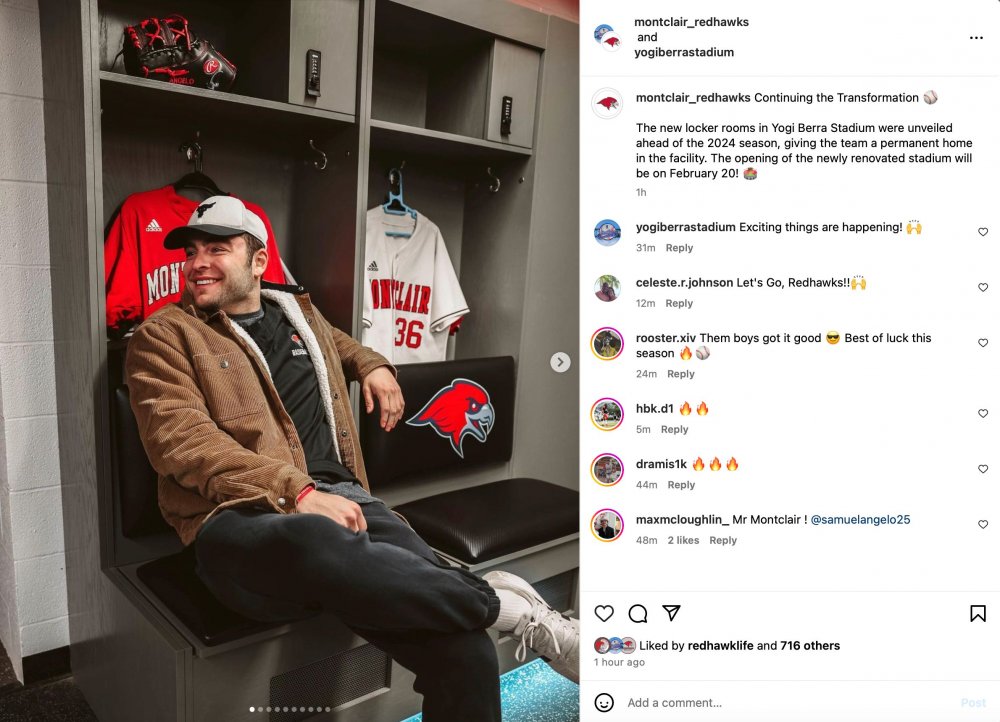Open the comment bubble icon
This screenshot has width=1000, height=722.
(638, 614)
